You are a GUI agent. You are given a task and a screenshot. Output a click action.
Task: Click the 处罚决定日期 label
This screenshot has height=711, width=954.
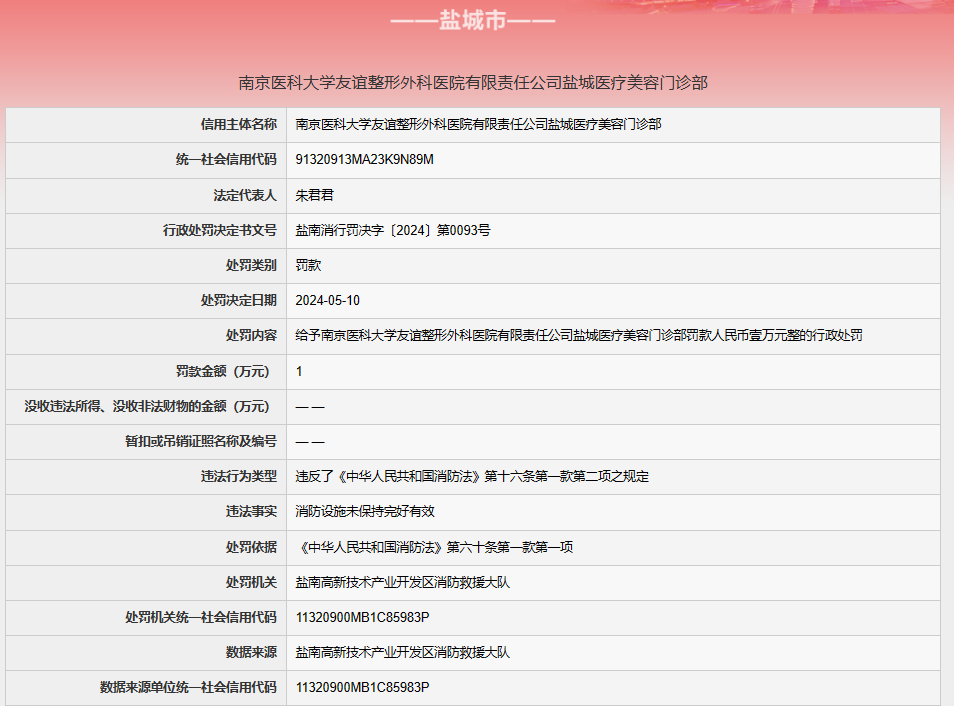point(238,300)
